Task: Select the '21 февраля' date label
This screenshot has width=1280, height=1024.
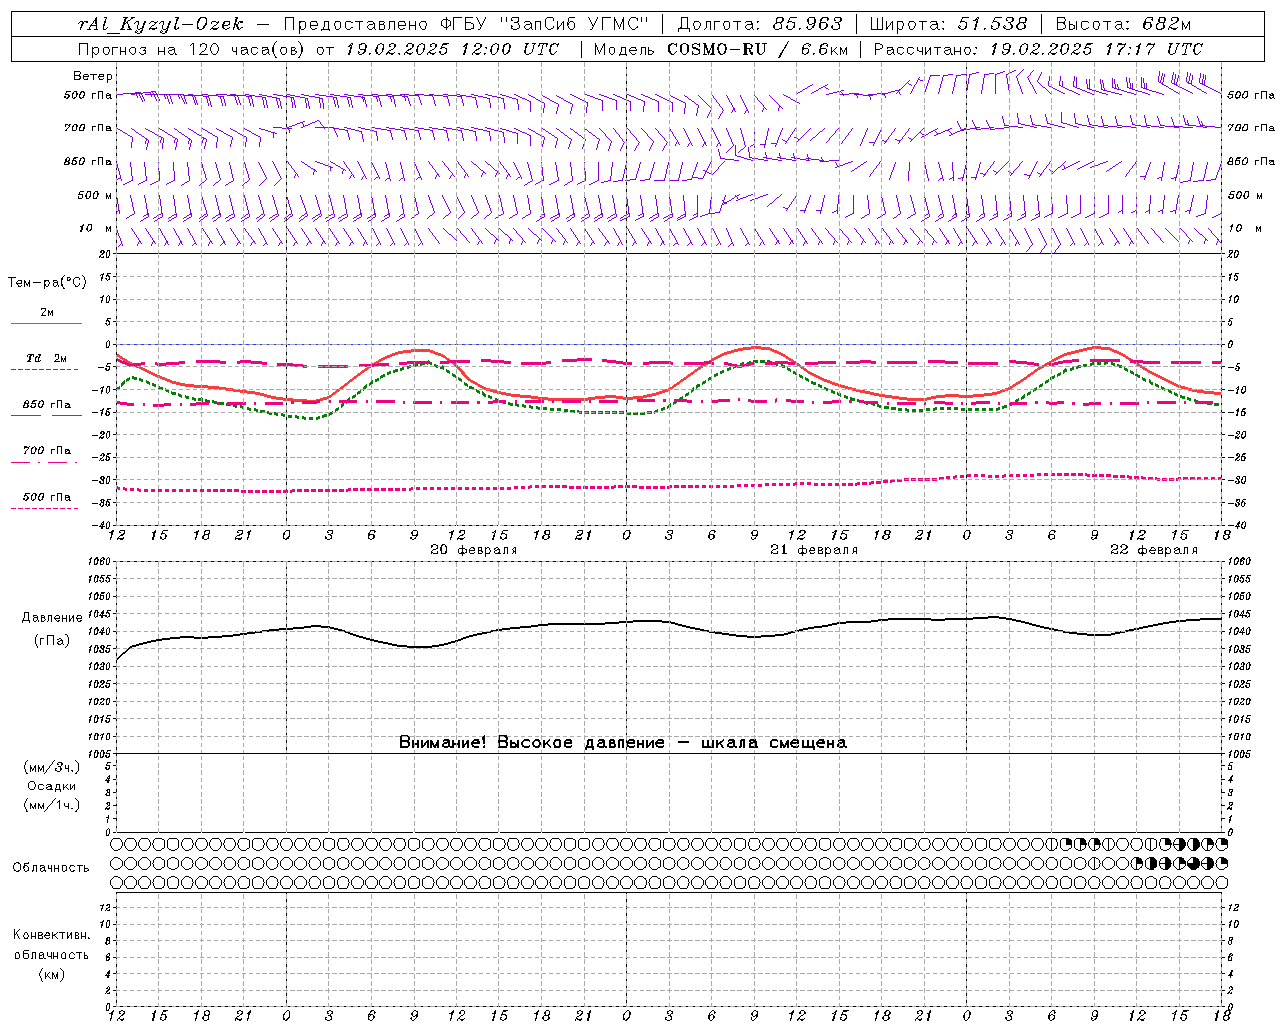Action: pyautogui.click(x=814, y=550)
